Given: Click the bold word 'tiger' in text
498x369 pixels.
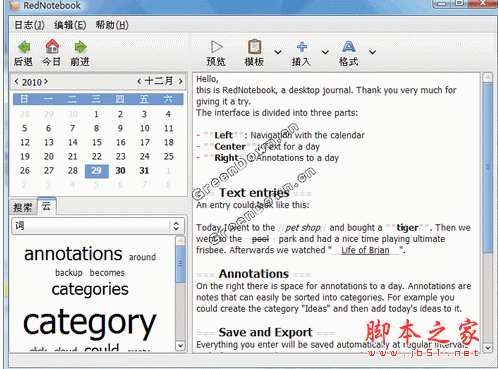Looking at the screenshot, I should pyautogui.click(x=407, y=228).
